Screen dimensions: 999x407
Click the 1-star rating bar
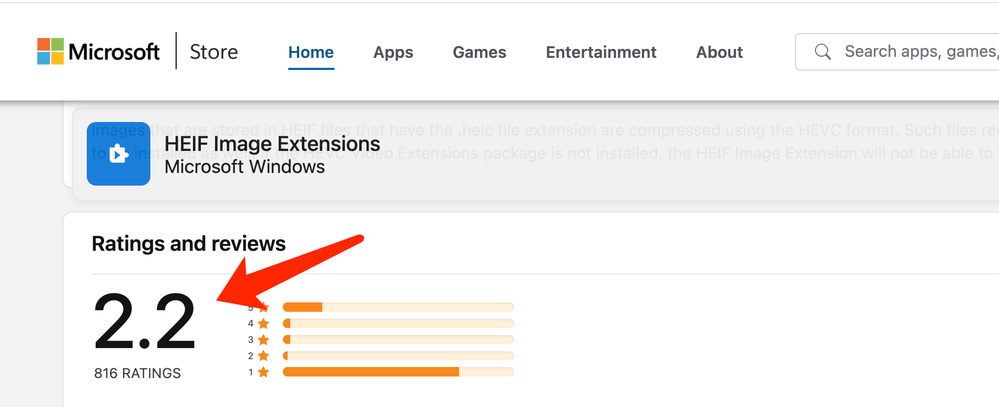tap(398, 372)
